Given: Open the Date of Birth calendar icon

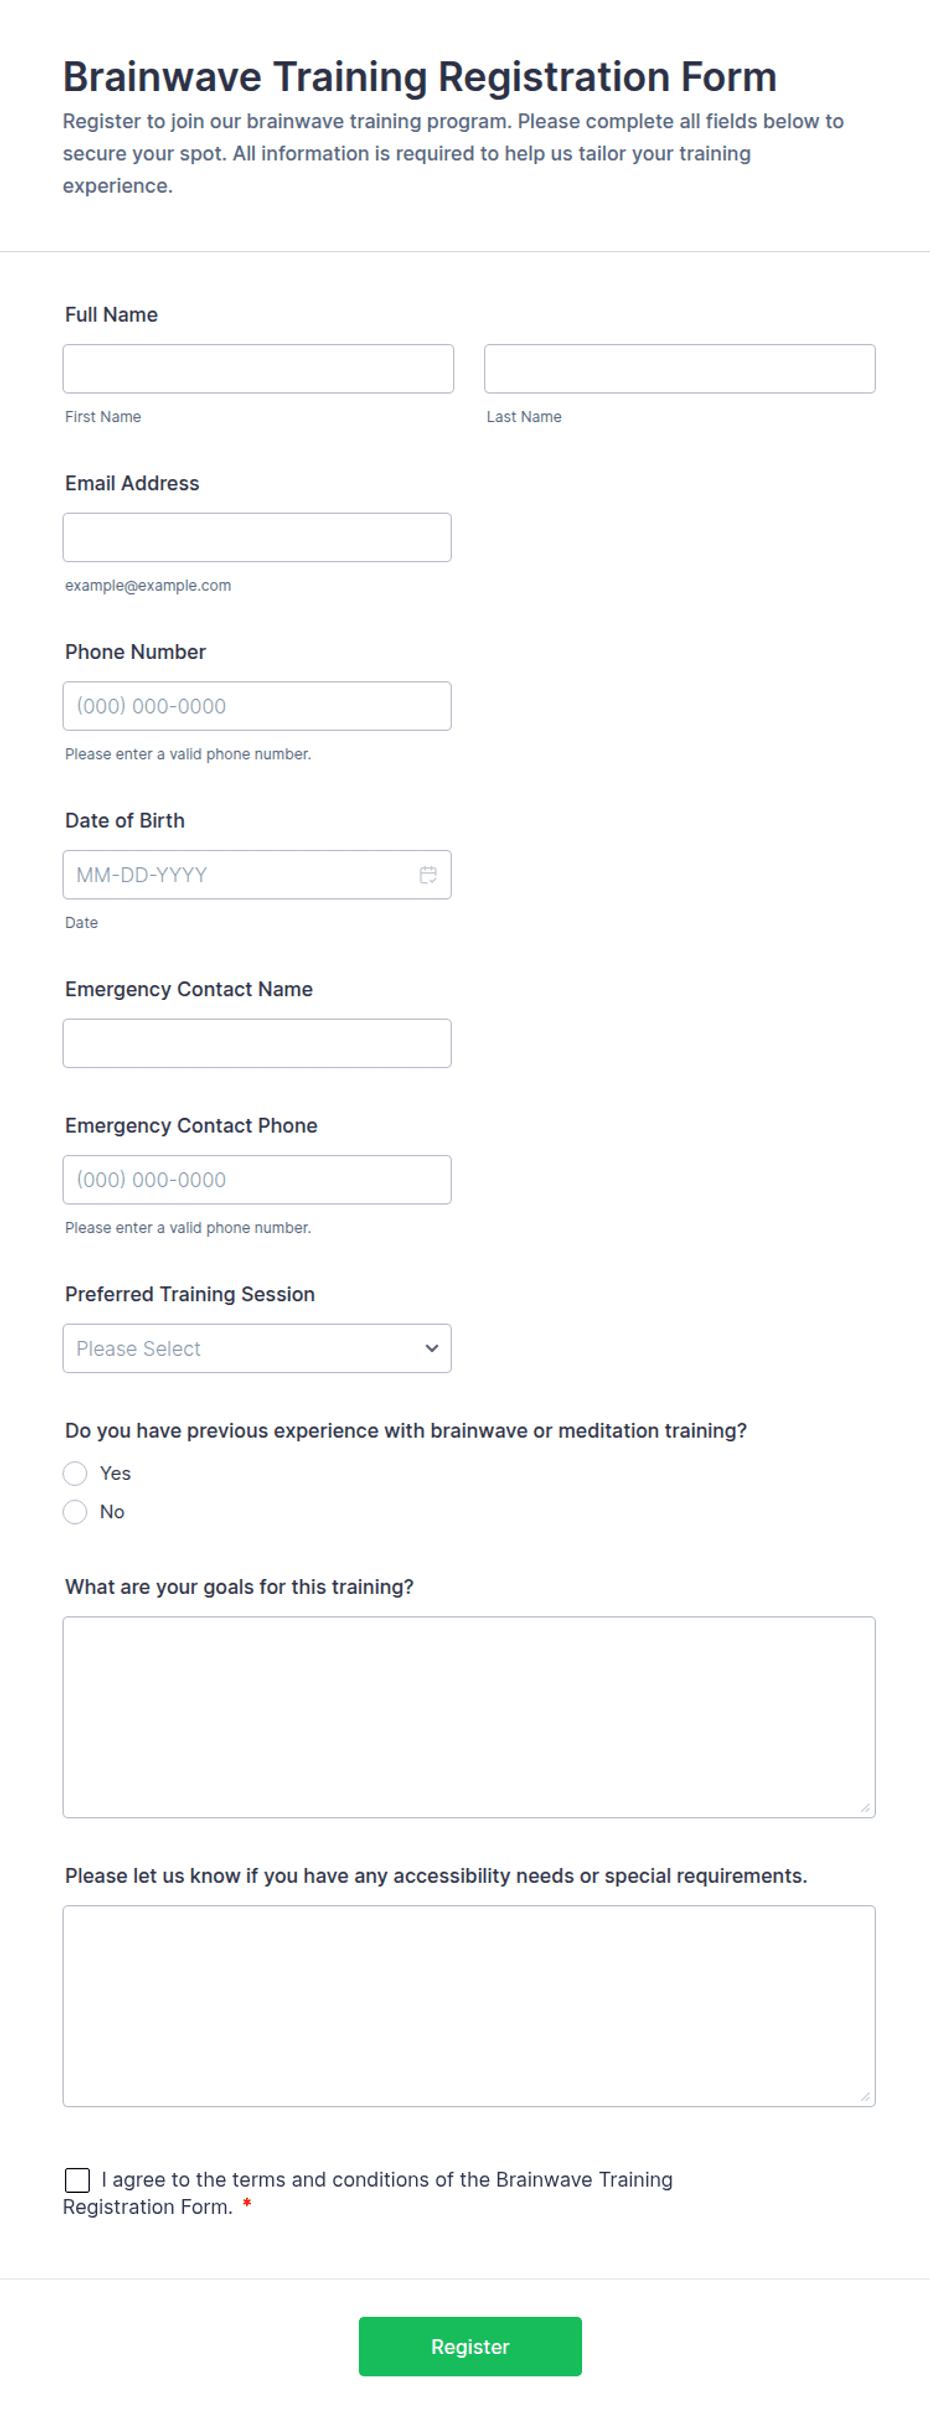Looking at the screenshot, I should tap(428, 875).
